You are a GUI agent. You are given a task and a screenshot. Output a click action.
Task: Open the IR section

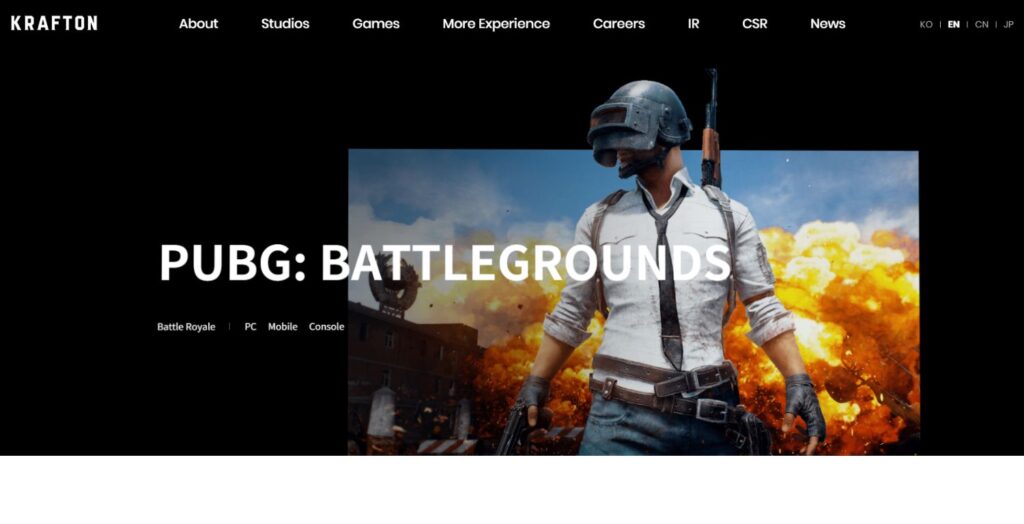point(693,24)
